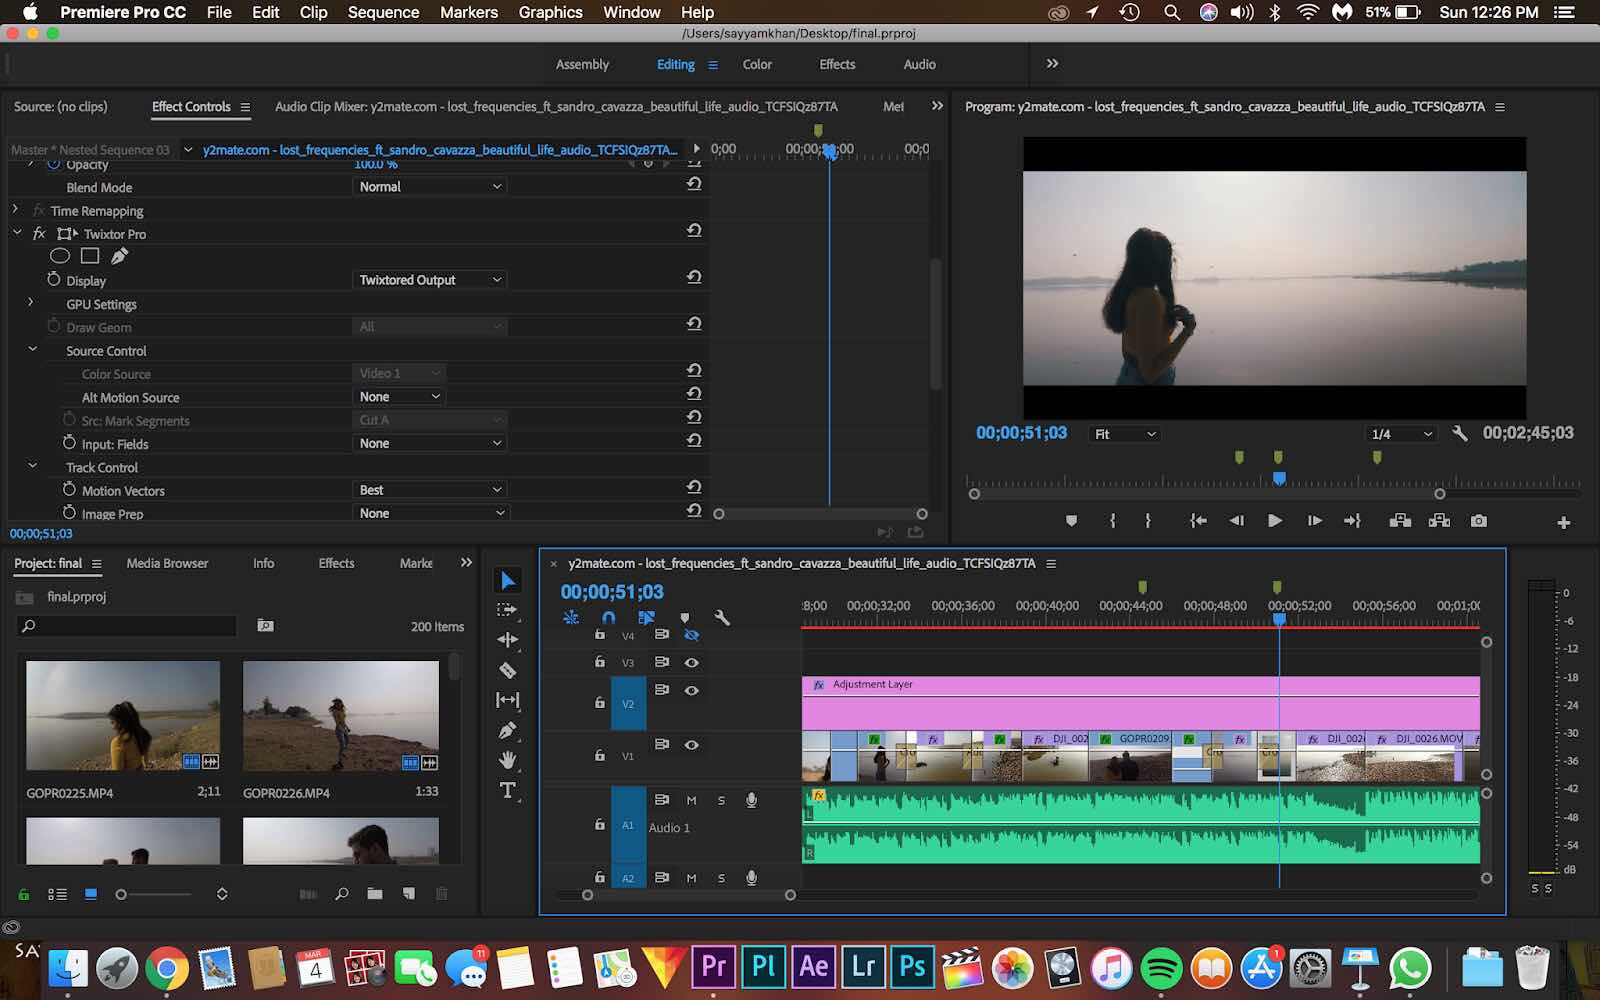This screenshot has width=1600, height=1000.
Task: Create 4-point polygon mask for Twixtor Pro
Action: (90, 257)
